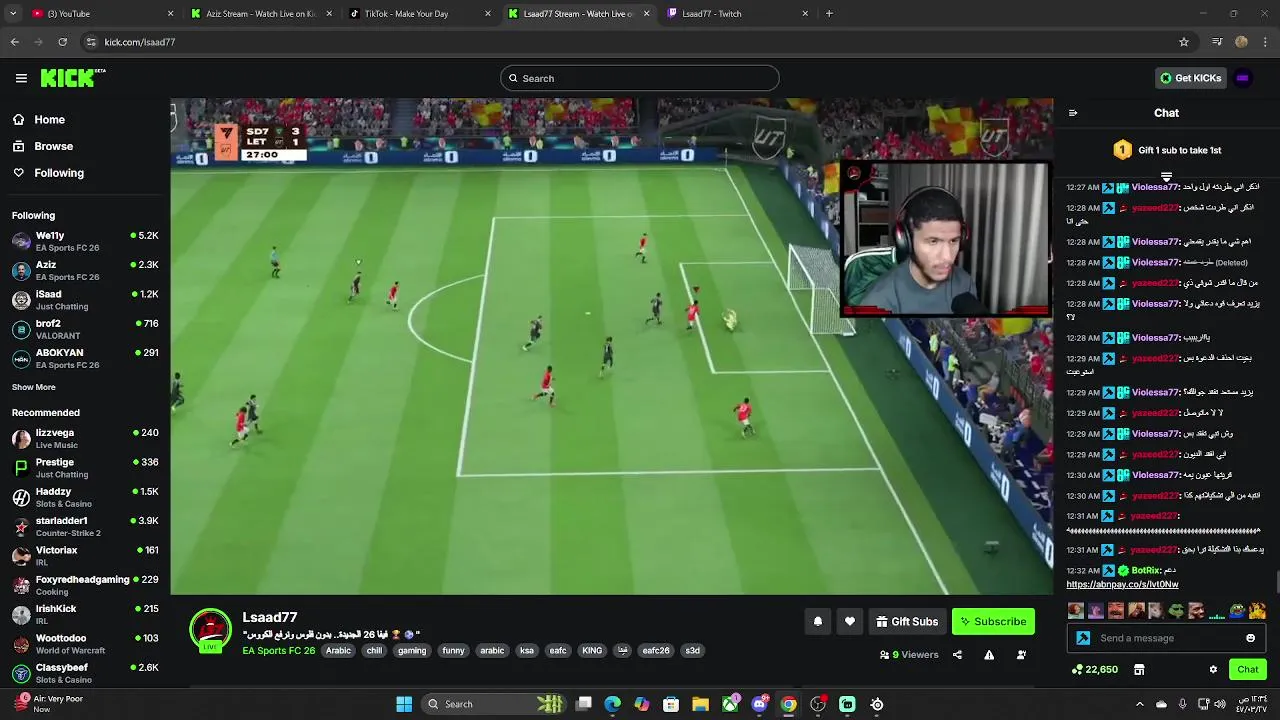Expand Show More under Following
This screenshot has width=1280, height=720.
pos(34,387)
